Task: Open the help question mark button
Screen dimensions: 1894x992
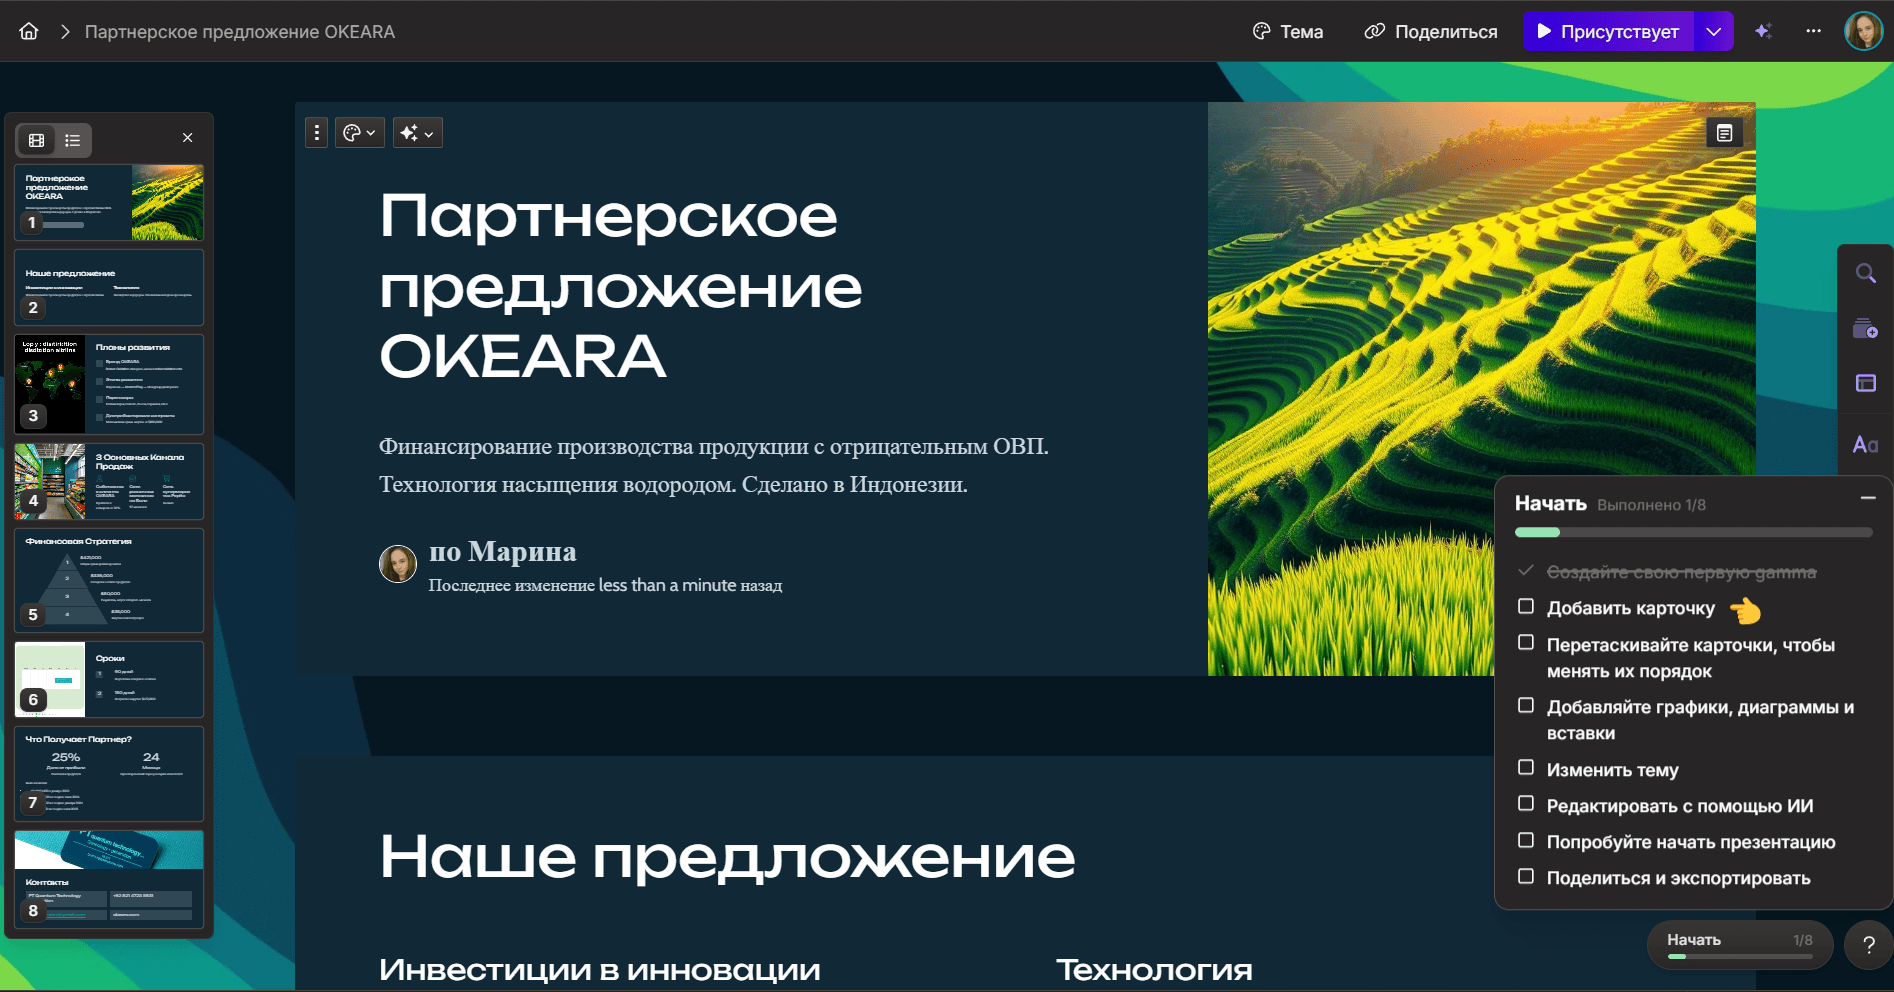Action: point(1868,945)
